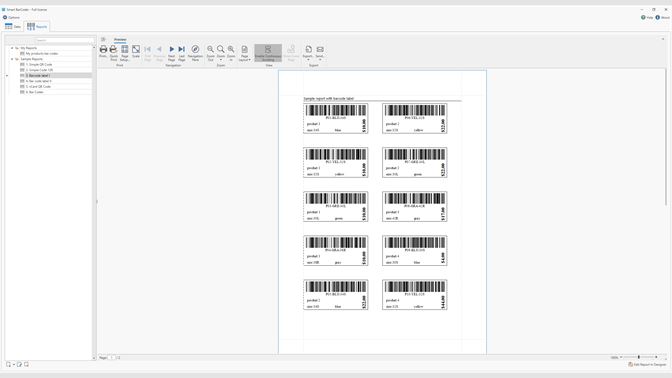
Task: Click the collapse ribbon arrow at top right
Action: pyautogui.click(x=663, y=39)
